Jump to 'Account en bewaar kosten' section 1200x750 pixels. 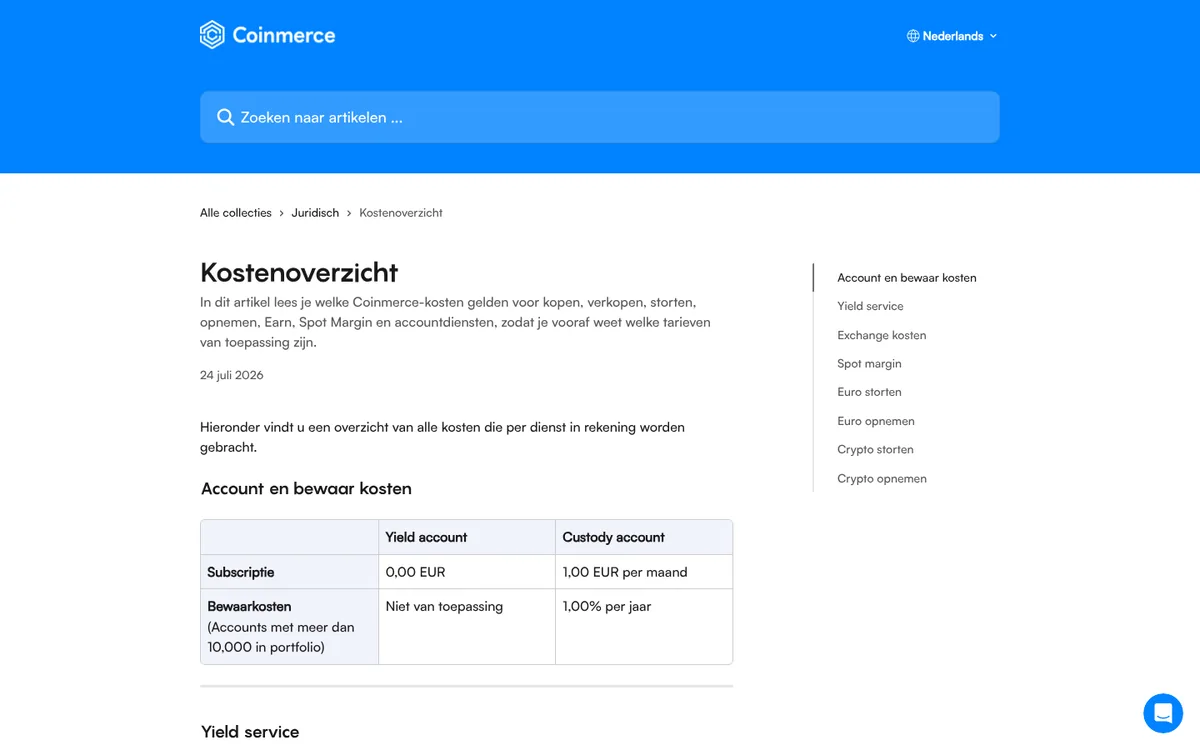[x=907, y=278]
